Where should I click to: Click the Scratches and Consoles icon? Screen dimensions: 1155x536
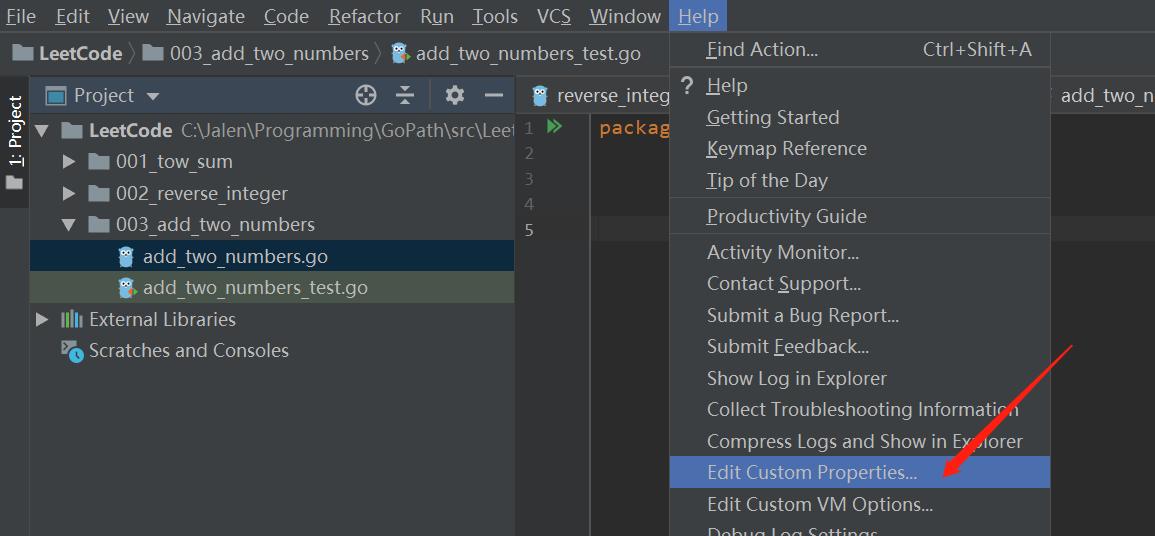pyautogui.click(x=71, y=351)
